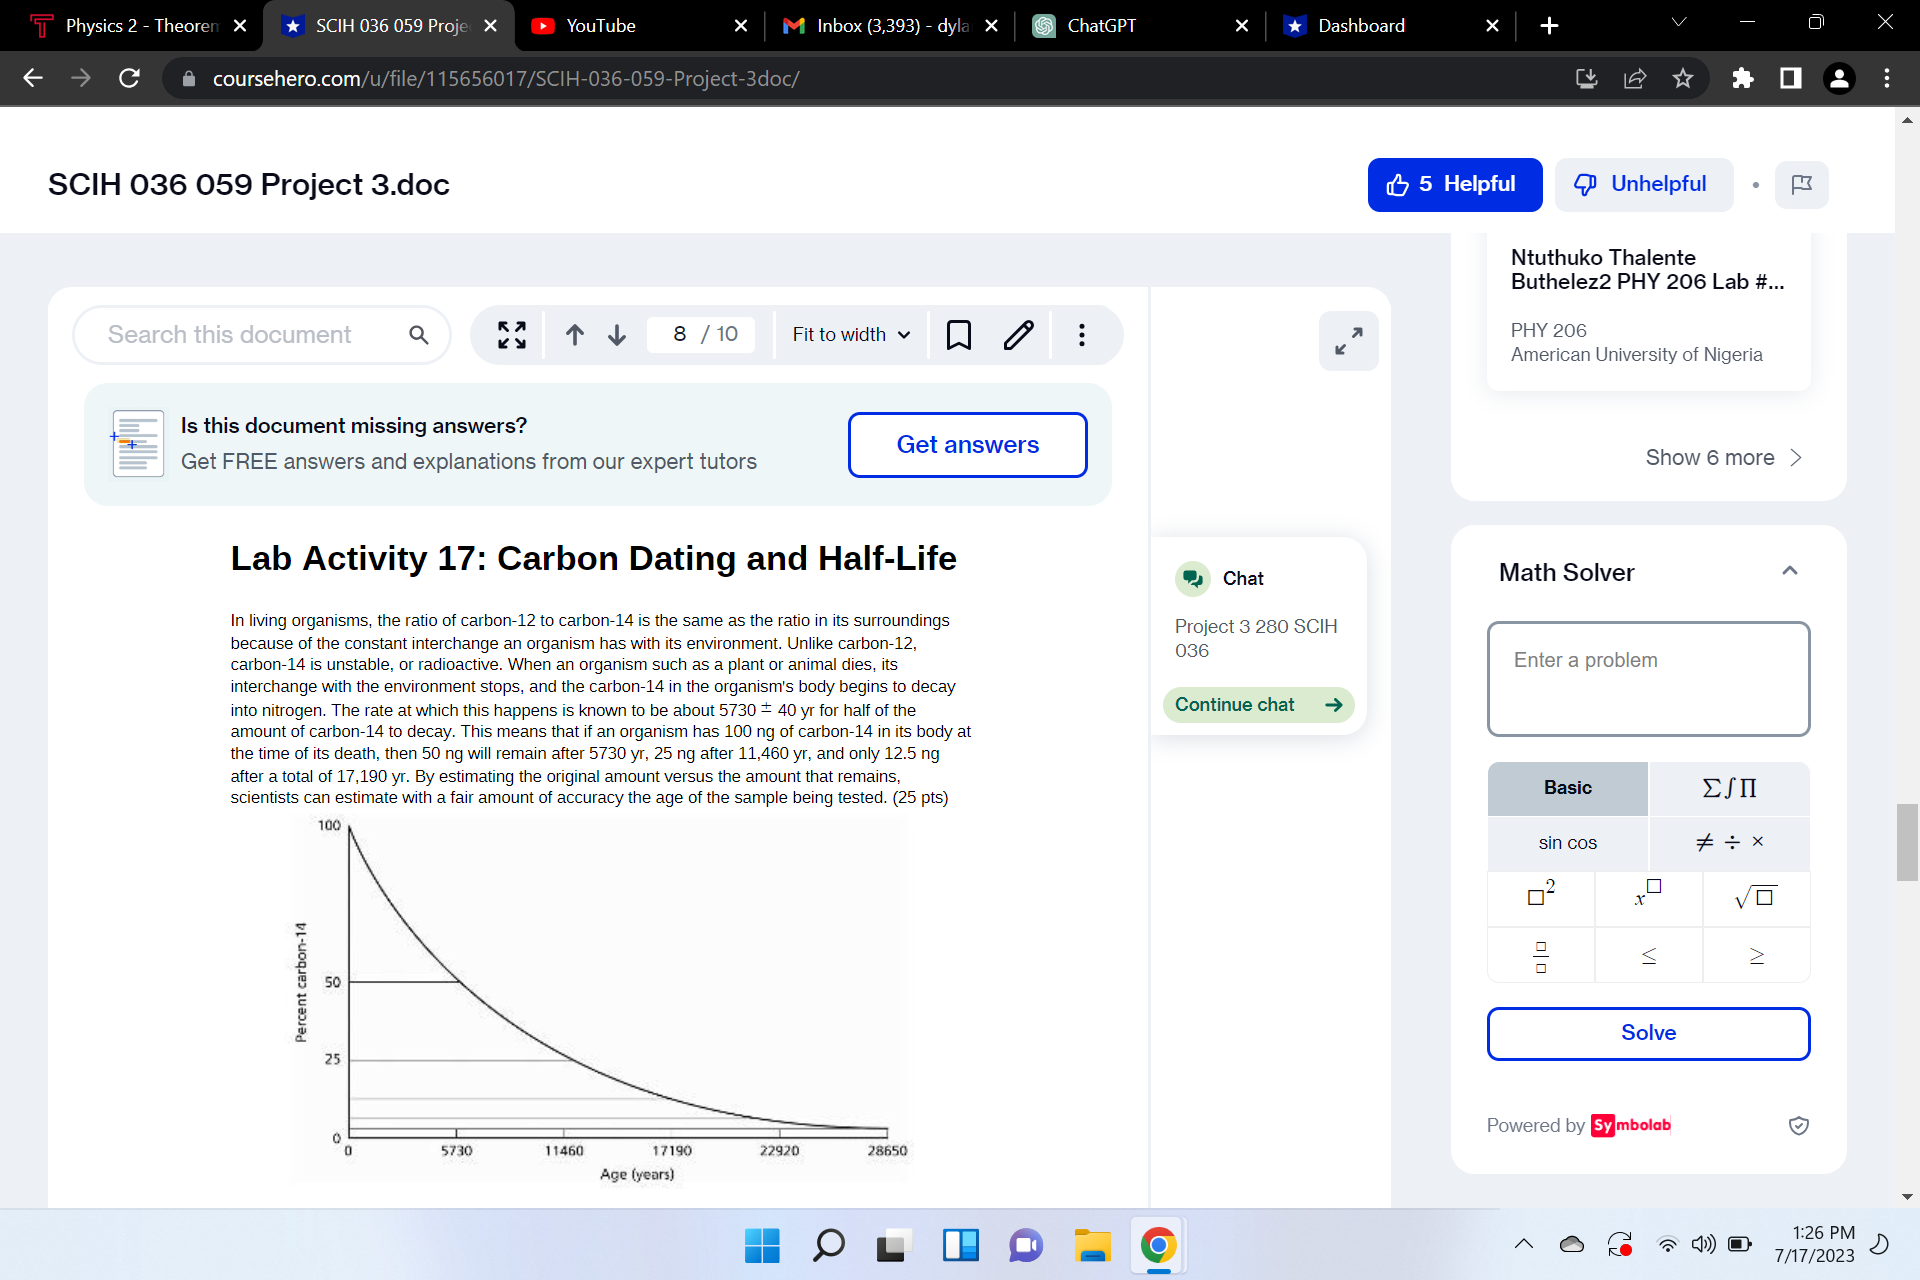Go to the next page with down arrow
Image resolution: width=1920 pixels, height=1280 pixels.
(617, 334)
